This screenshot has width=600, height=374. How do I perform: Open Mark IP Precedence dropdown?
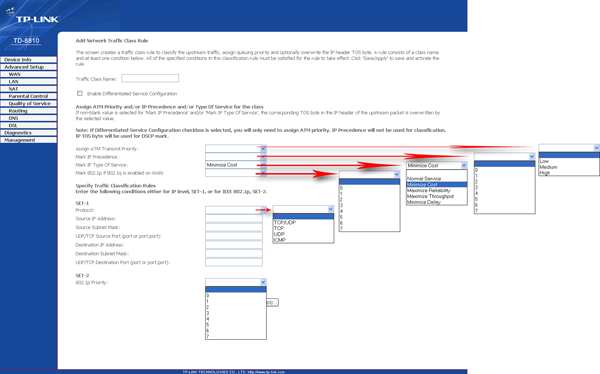(x=236, y=157)
